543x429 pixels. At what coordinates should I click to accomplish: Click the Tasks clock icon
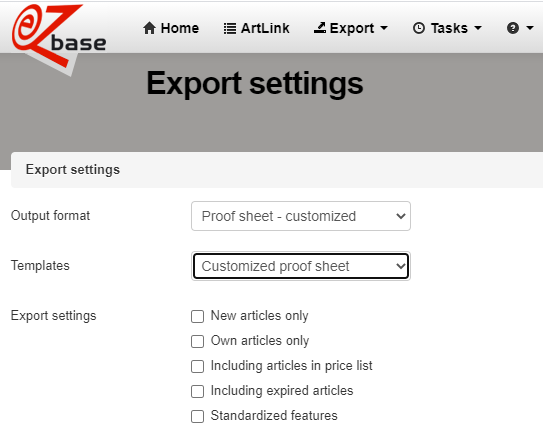coord(419,28)
